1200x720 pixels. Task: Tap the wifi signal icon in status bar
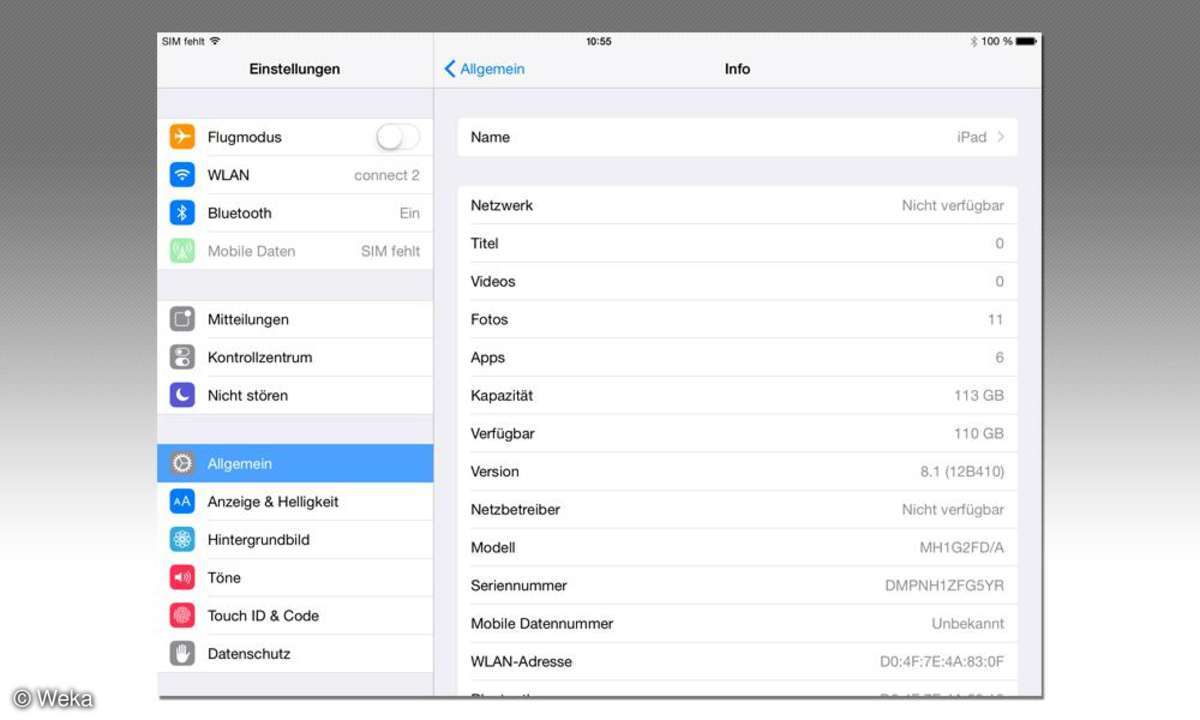pos(215,41)
